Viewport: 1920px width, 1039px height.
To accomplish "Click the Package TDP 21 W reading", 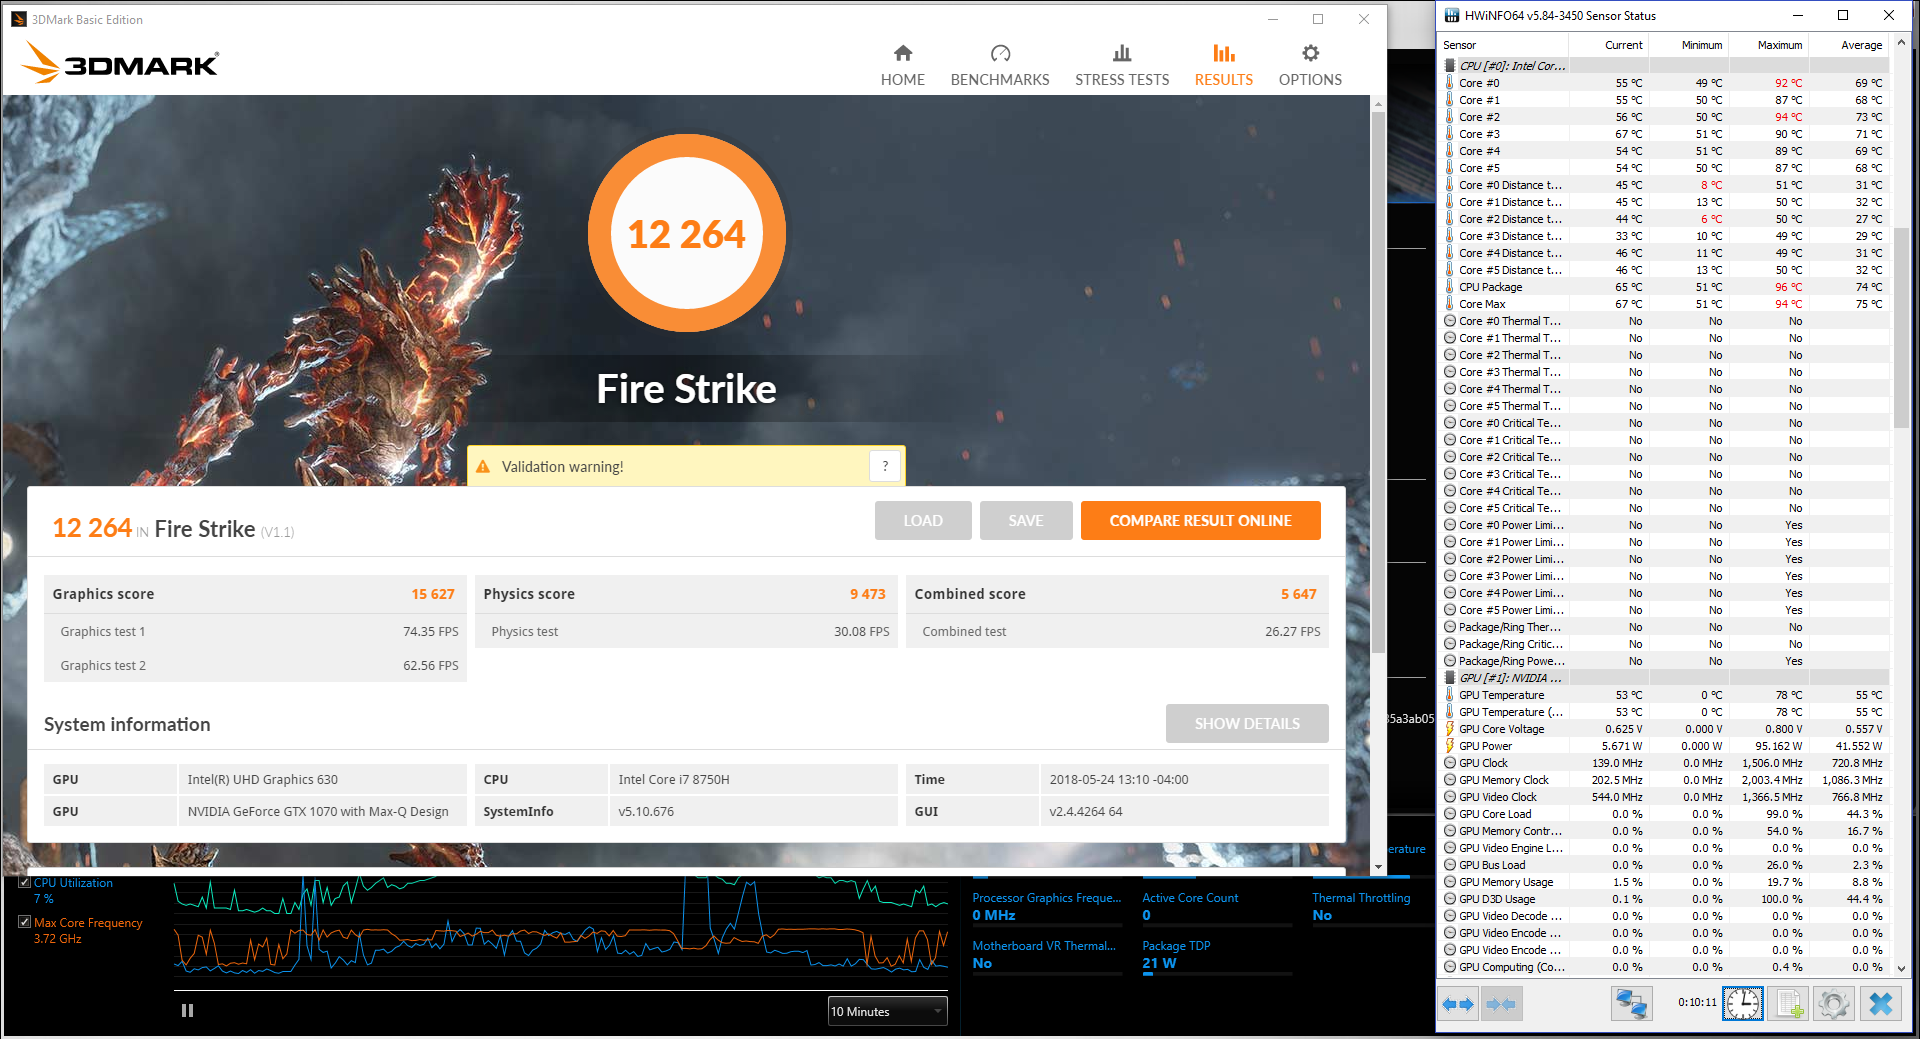I will 1160,963.
